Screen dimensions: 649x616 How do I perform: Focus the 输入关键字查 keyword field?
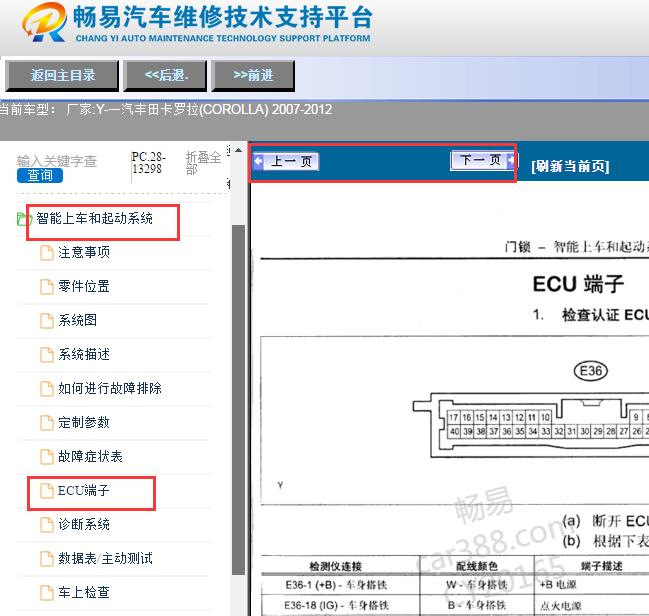coord(57,161)
